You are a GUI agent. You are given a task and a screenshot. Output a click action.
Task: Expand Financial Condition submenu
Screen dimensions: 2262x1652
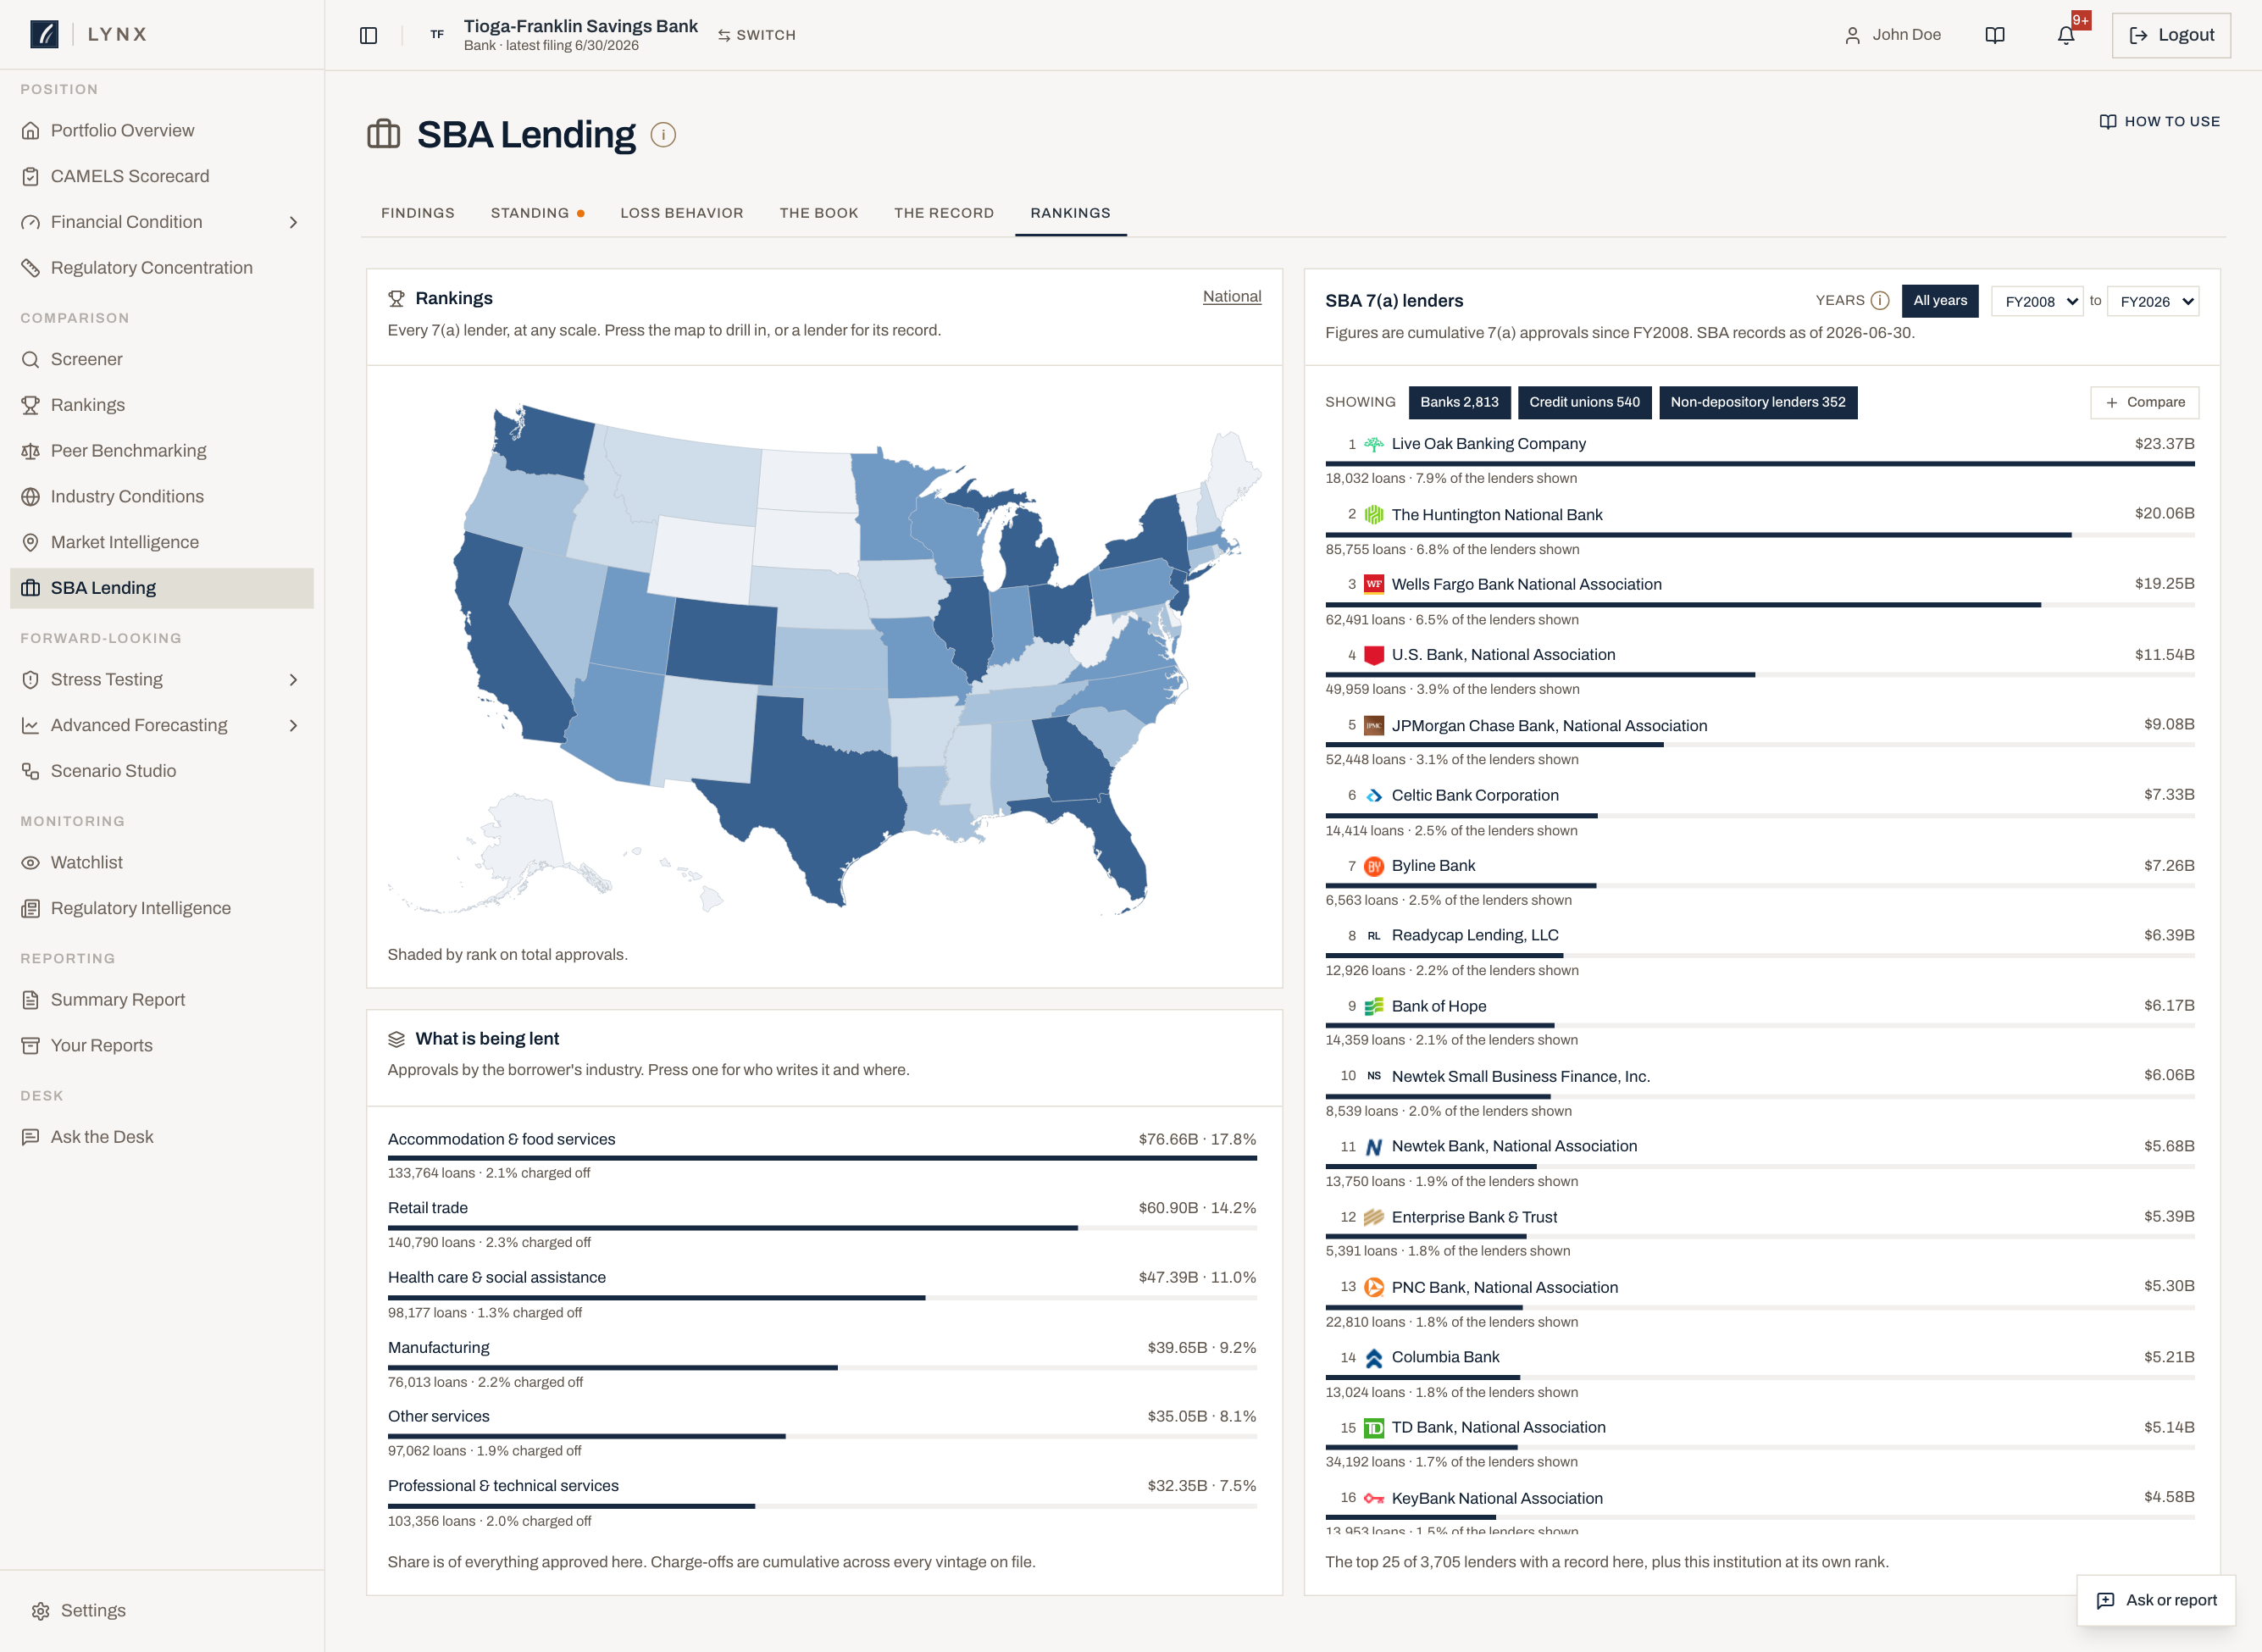pos(293,222)
